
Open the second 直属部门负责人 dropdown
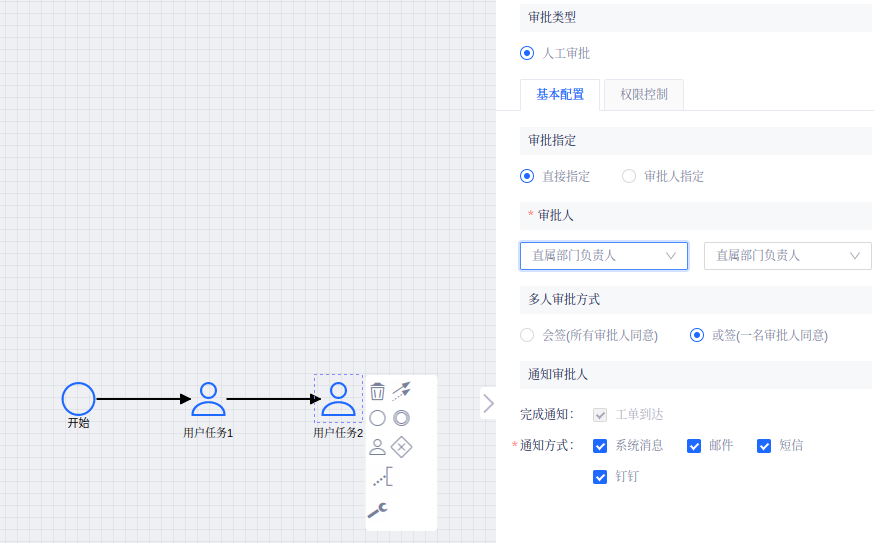(x=787, y=256)
